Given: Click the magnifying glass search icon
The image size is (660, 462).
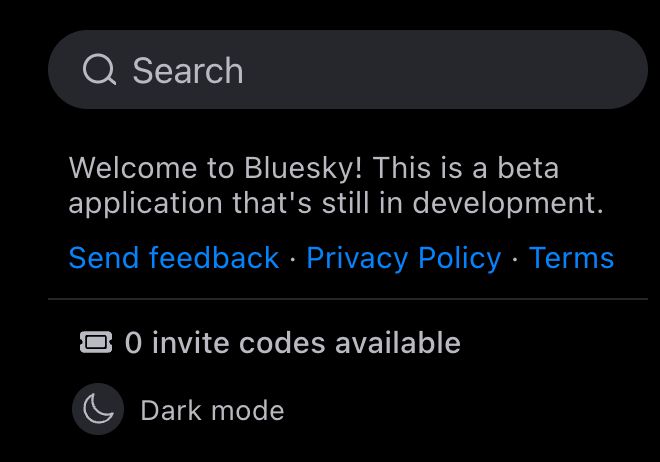Looking at the screenshot, I should click(99, 70).
